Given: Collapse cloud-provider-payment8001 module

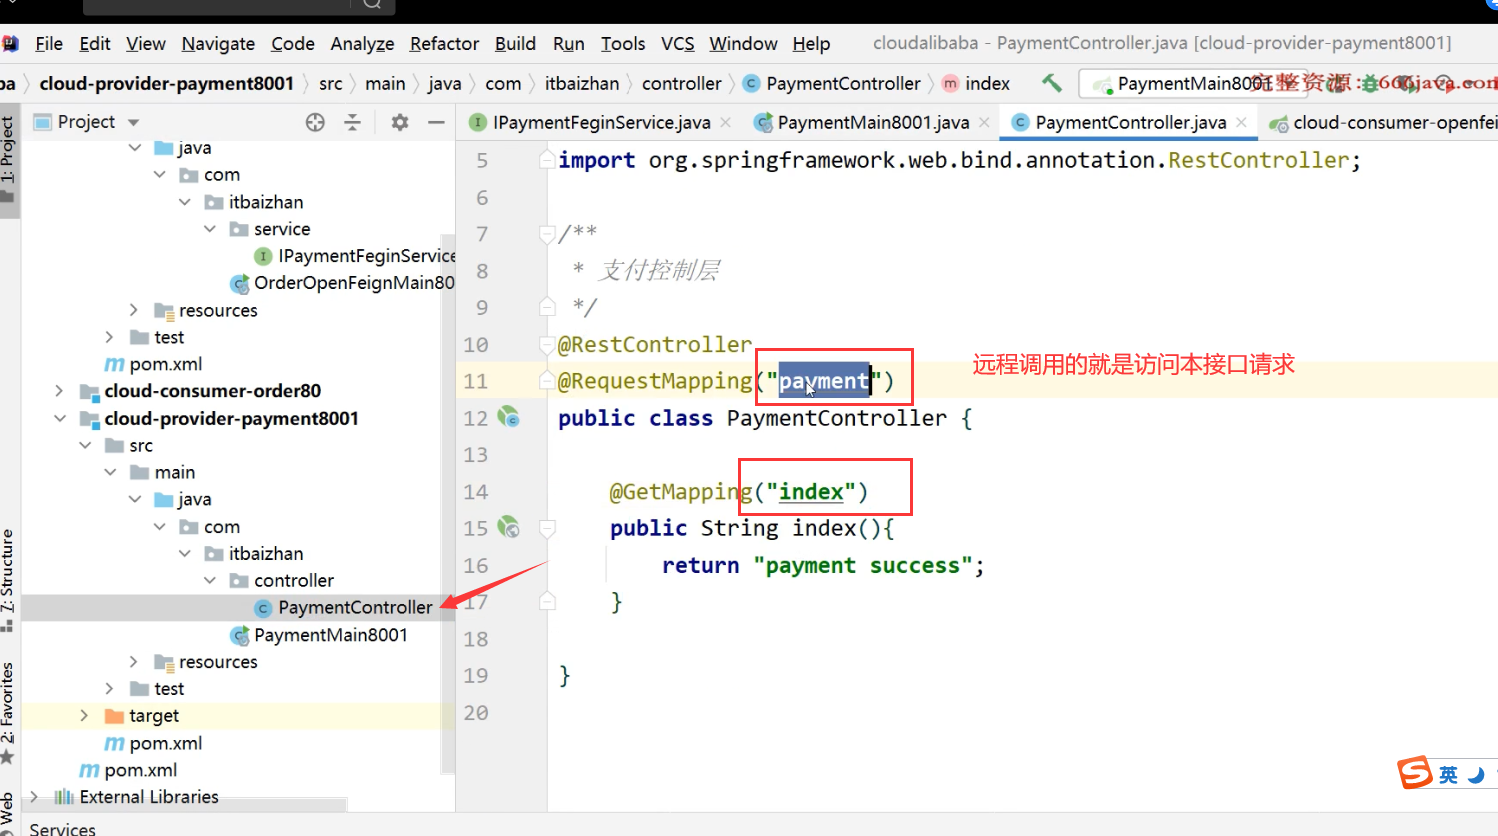Looking at the screenshot, I should click(x=59, y=418).
